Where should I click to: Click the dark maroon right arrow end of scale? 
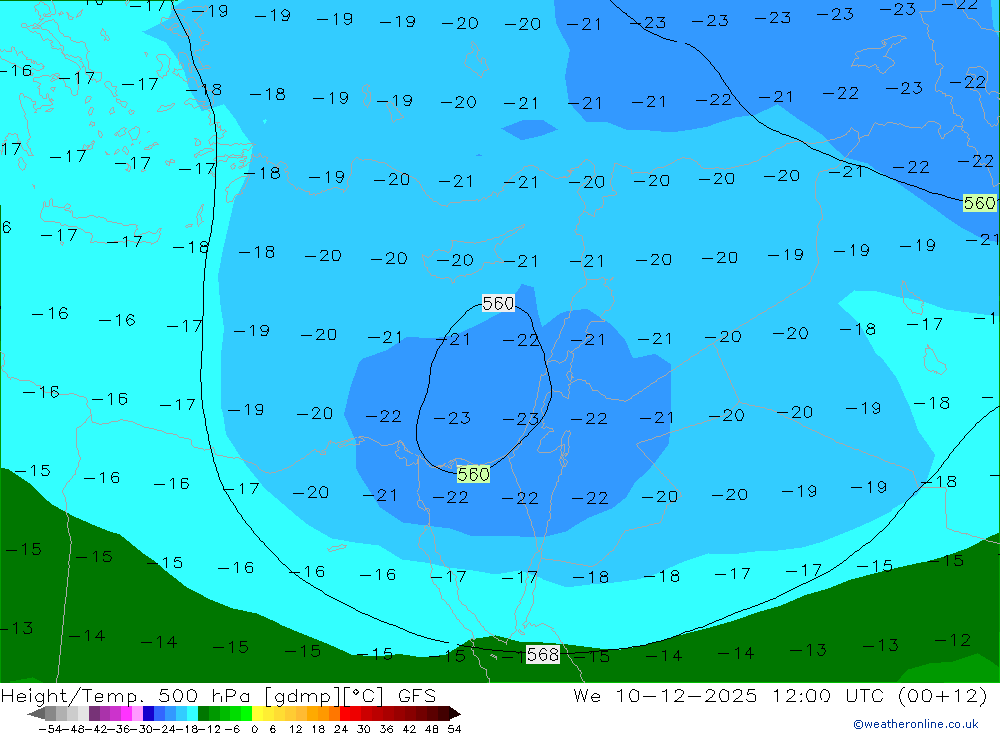[x=455, y=713]
